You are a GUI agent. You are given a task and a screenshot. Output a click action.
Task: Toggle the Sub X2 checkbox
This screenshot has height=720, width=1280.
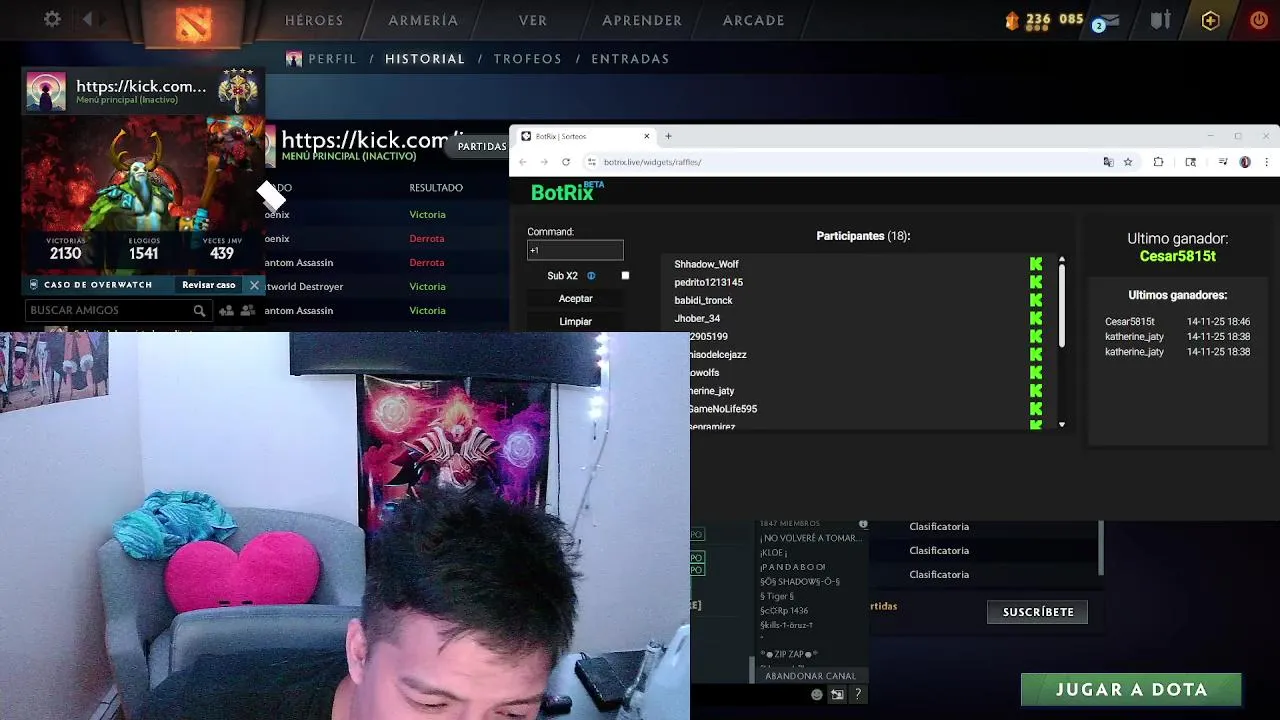pyautogui.click(x=625, y=276)
